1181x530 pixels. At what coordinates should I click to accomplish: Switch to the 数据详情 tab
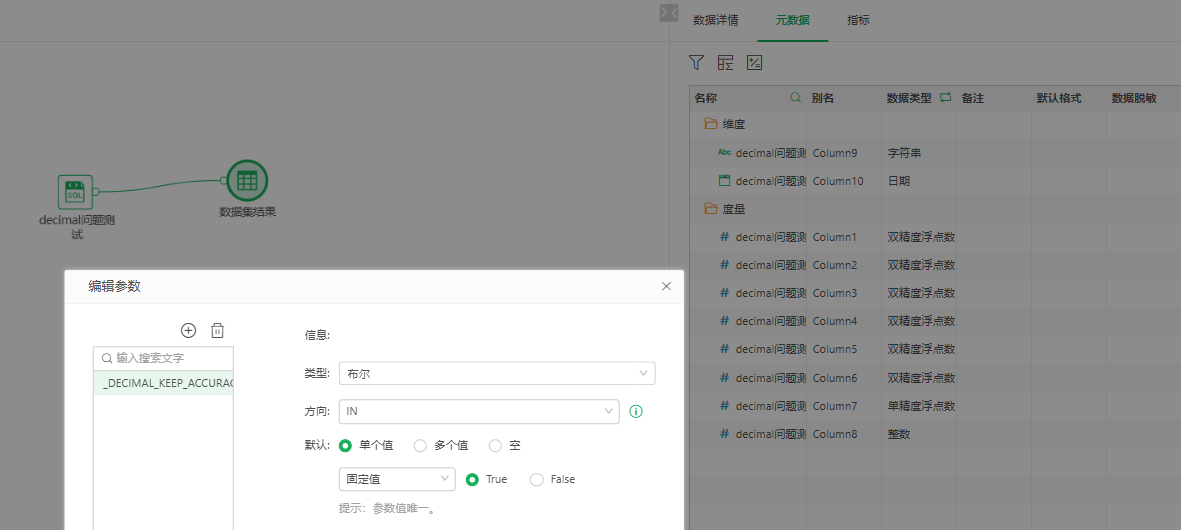coord(716,20)
